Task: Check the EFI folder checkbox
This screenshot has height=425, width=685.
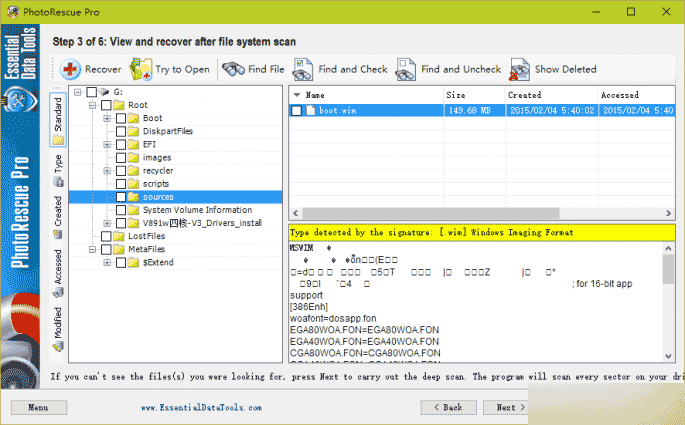Action: tap(121, 145)
